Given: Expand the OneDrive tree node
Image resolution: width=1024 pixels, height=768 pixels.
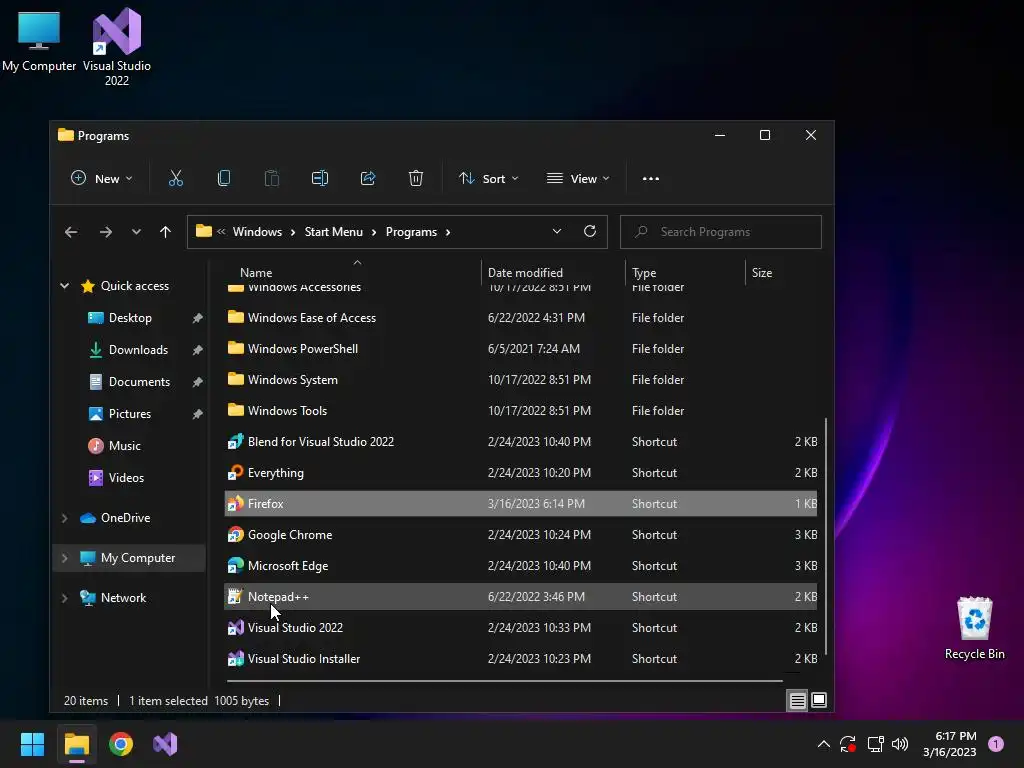Looking at the screenshot, I should pyautogui.click(x=65, y=518).
